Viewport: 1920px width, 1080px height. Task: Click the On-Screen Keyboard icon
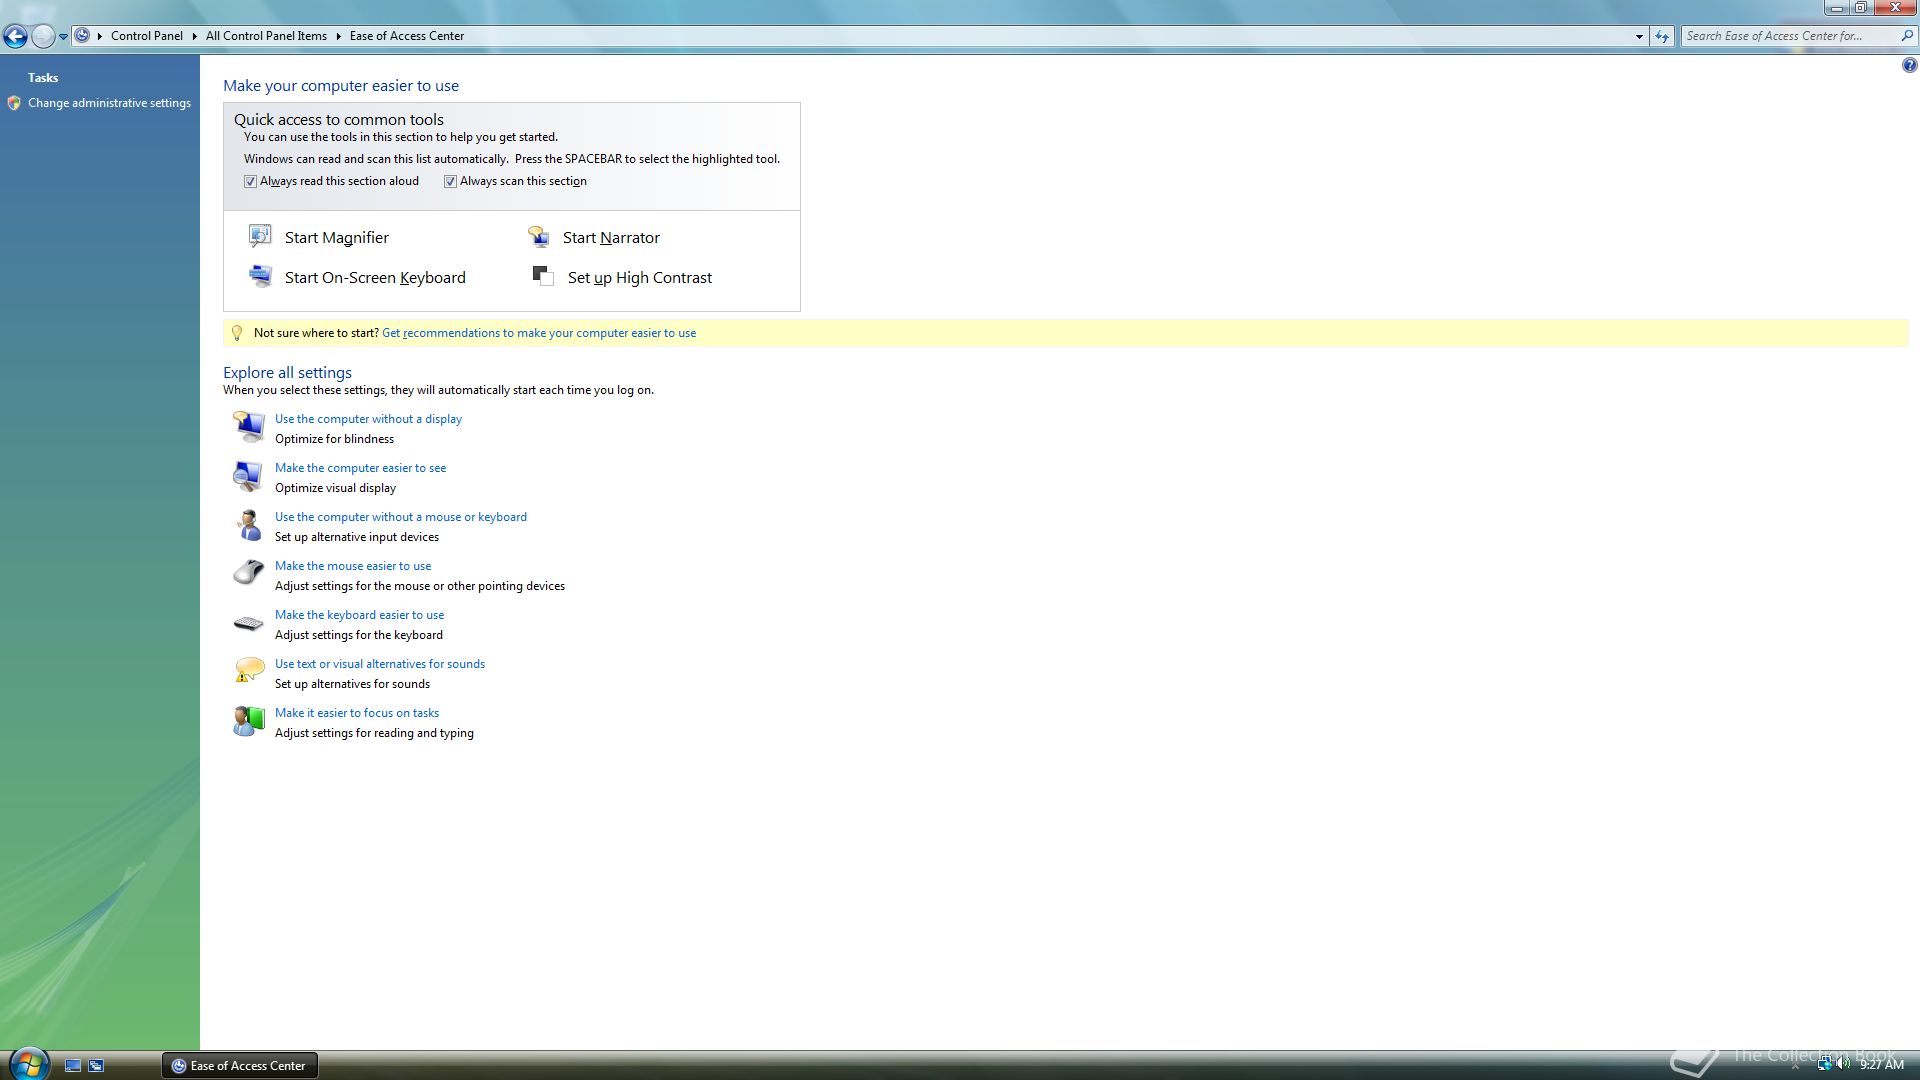260,276
